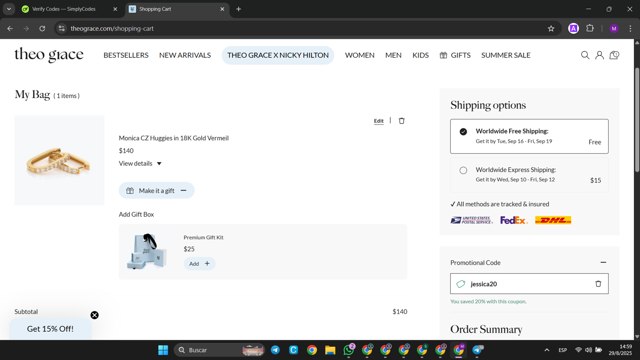Screen dimensions: 640x360
Task: Open Theo Grace x Nicky Hilton collection
Action: pyautogui.click(x=278, y=55)
